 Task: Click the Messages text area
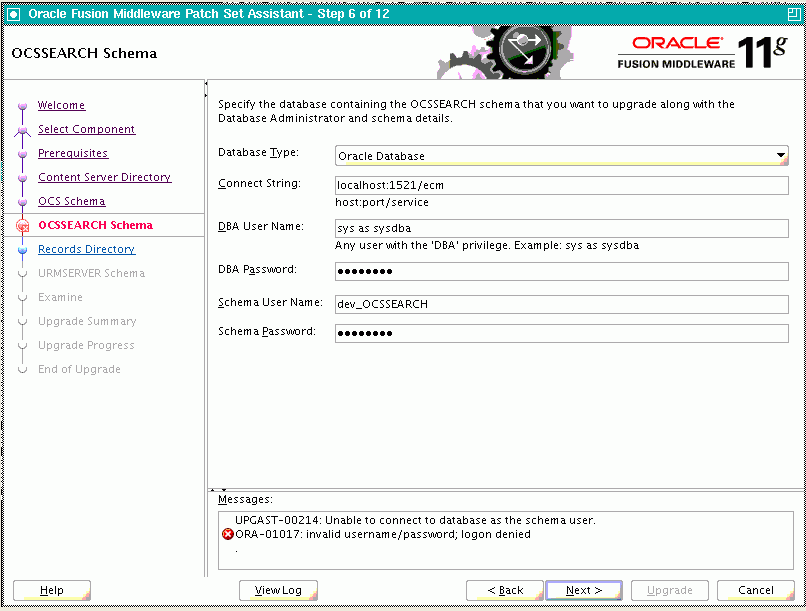tap(506, 540)
